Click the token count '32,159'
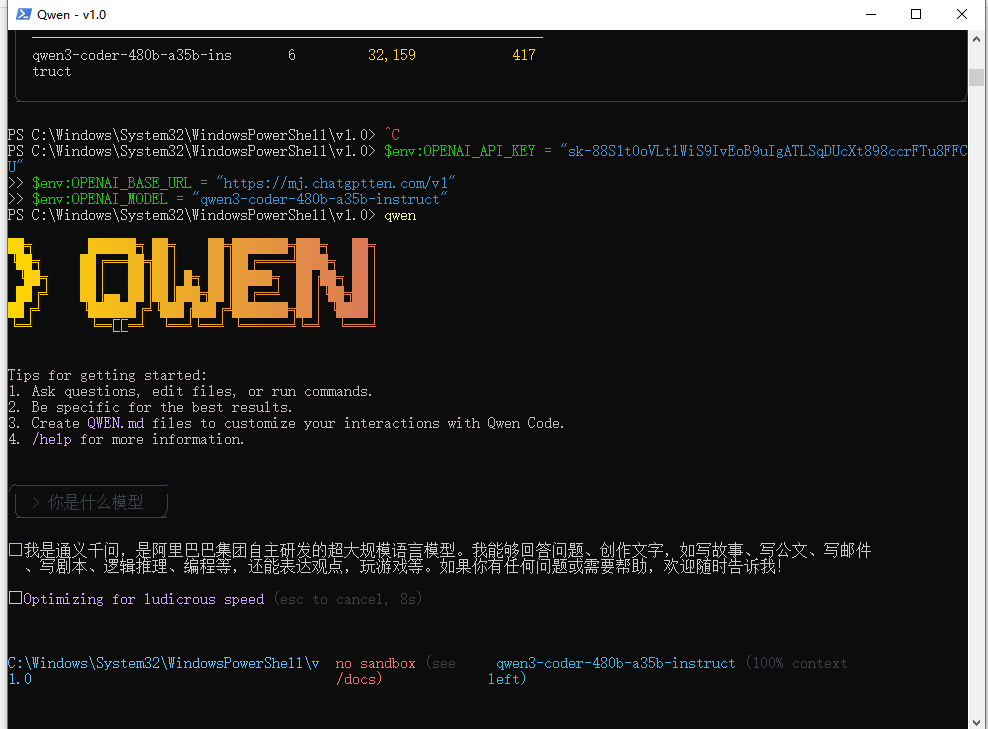Screen dimensions: 988x729 click(392, 55)
